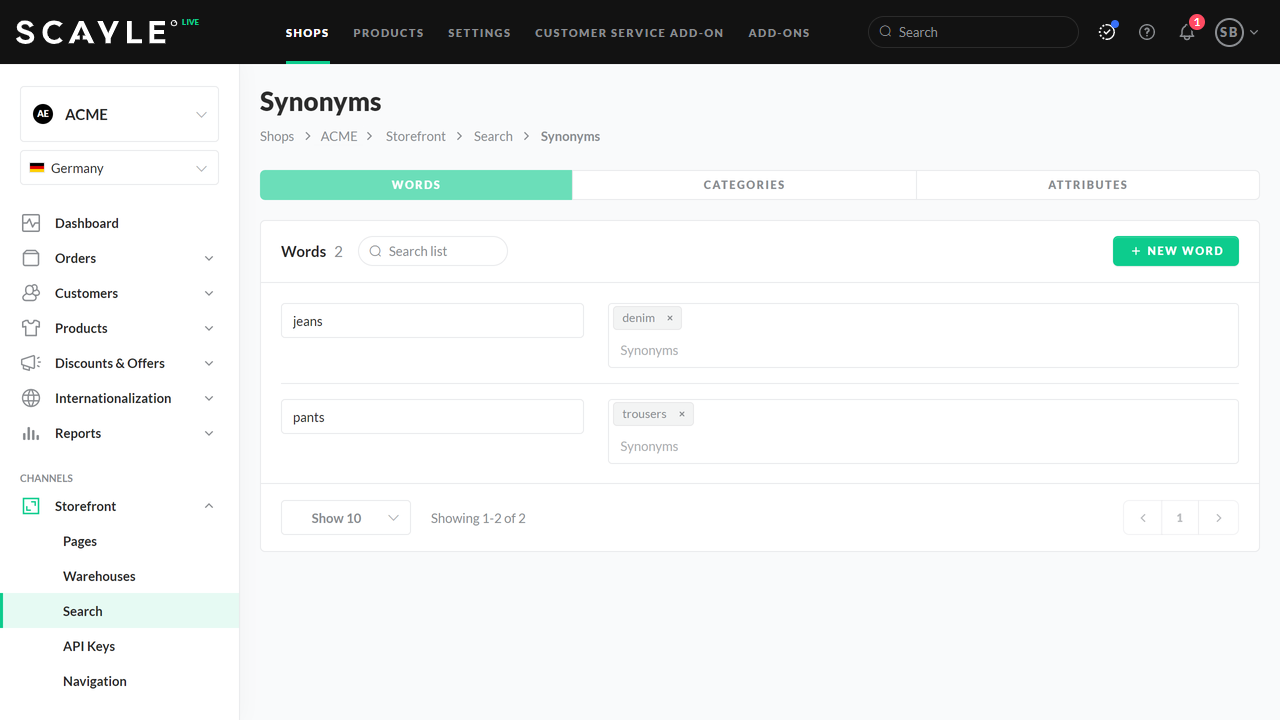Viewport: 1280px width, 720px height.
Task: Click the Storefront channel icon
Action: coord(31,506)
